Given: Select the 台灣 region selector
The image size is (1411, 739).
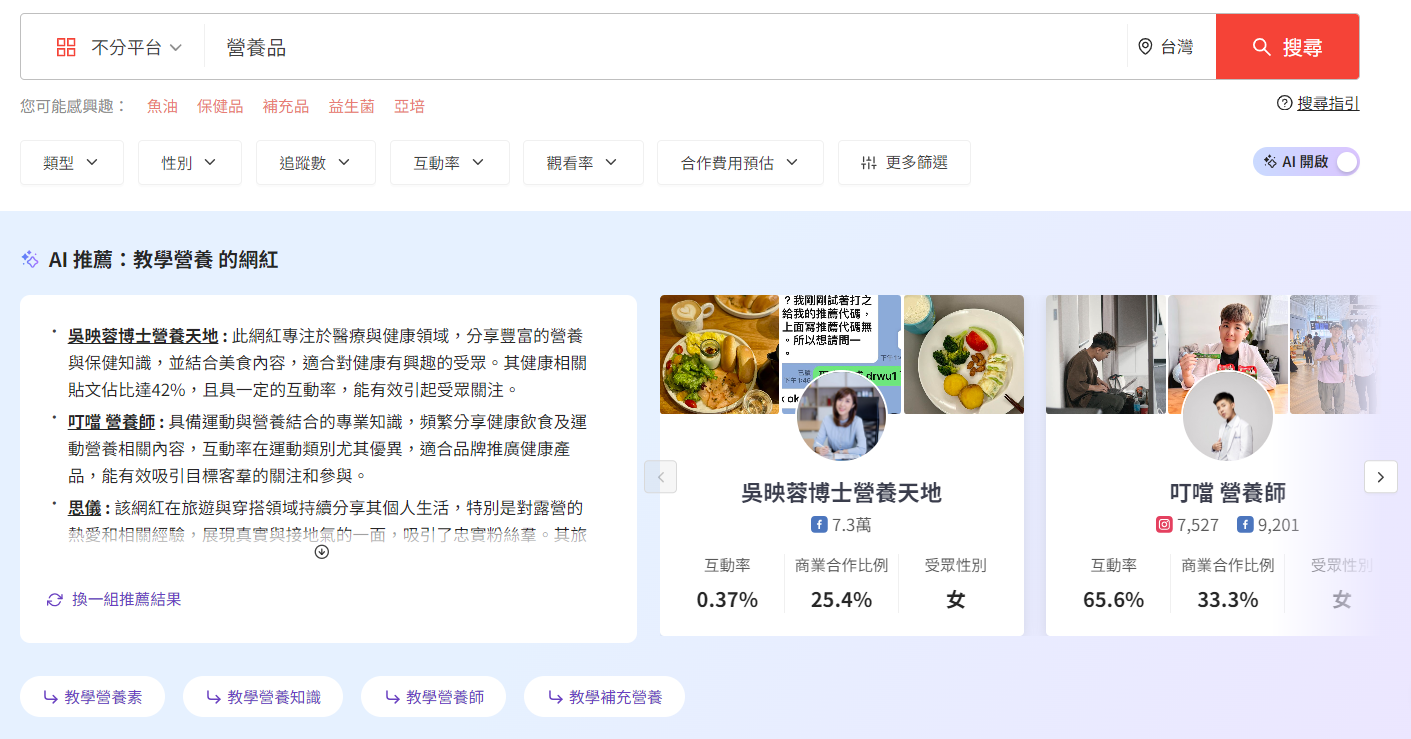Looking at the screenshot, I should pos(1166,47).
